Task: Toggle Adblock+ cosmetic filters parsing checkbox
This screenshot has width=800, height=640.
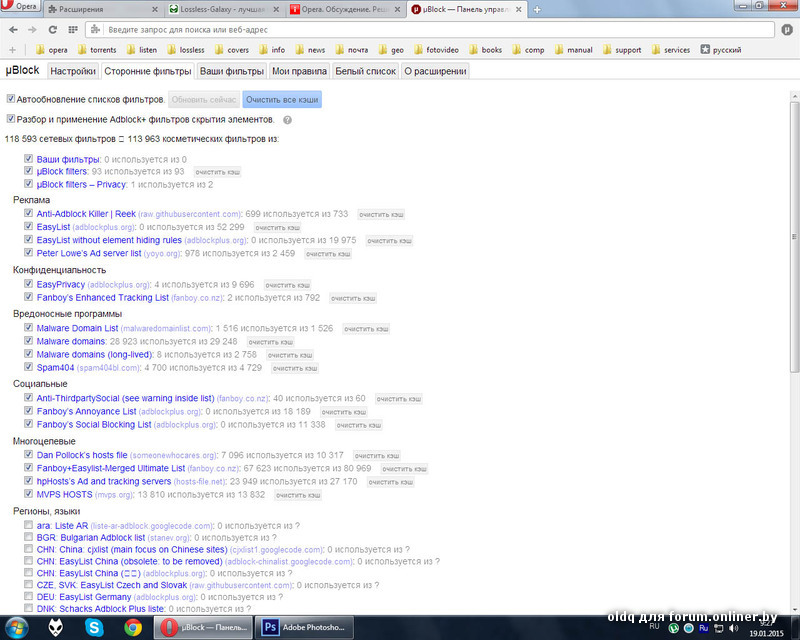Action: pos(11,119)
